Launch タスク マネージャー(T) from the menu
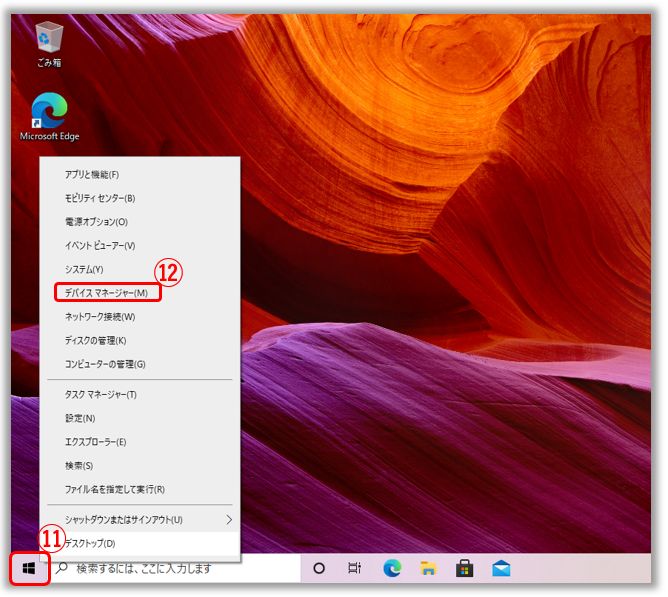Image resolution: width=668 pixels, height=597 pixels. (140, 395)
